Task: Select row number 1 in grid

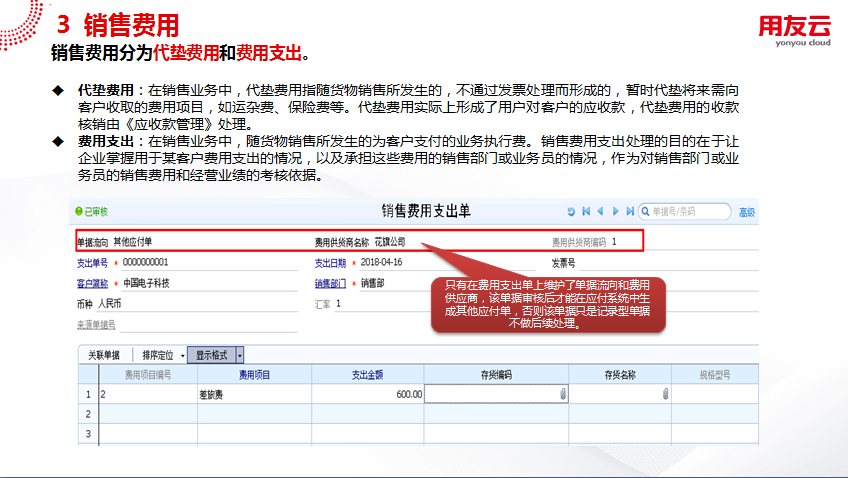Action: click(88, 394)
